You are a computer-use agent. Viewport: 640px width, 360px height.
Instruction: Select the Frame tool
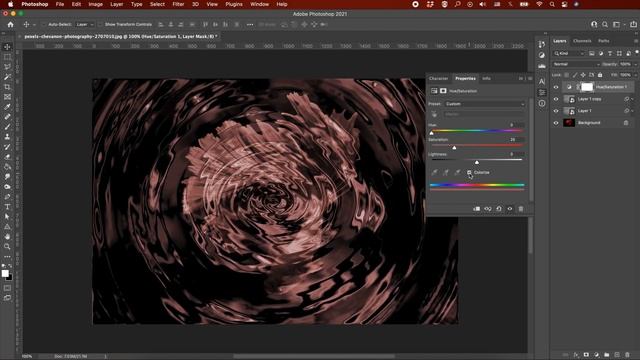pos(7,97)
